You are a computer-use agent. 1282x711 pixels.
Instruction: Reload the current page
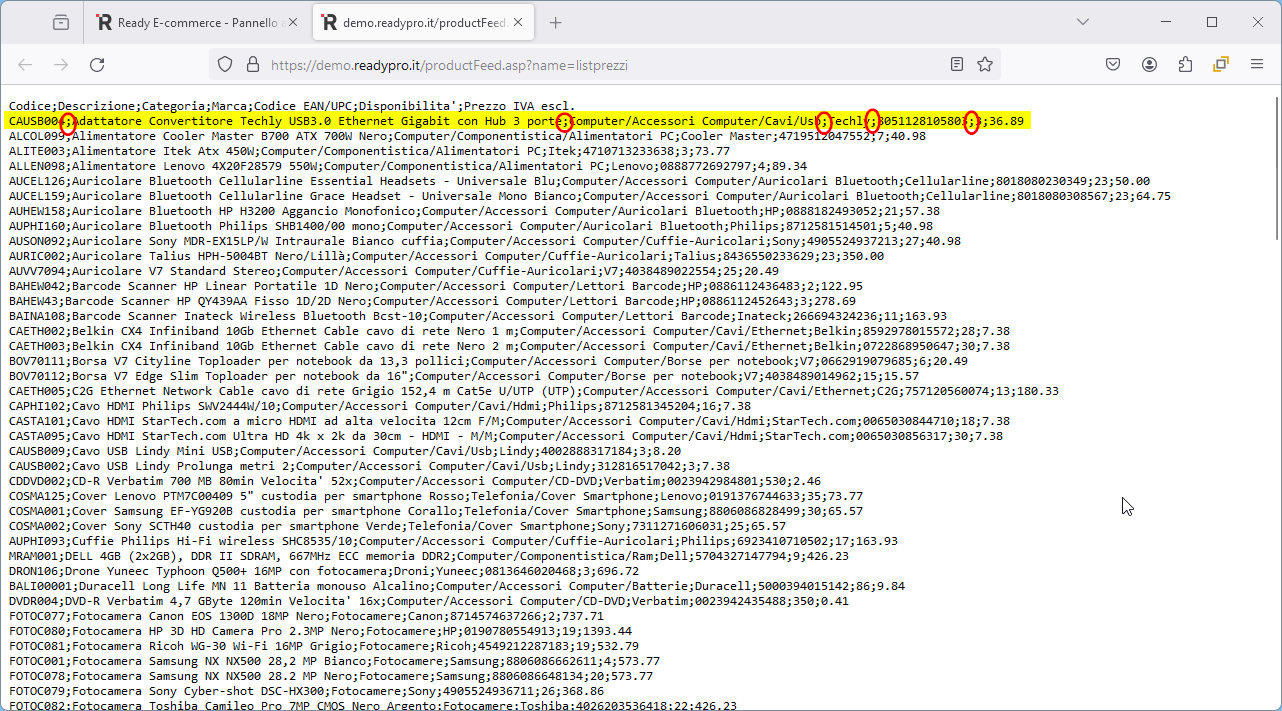[x=97, y=65]
